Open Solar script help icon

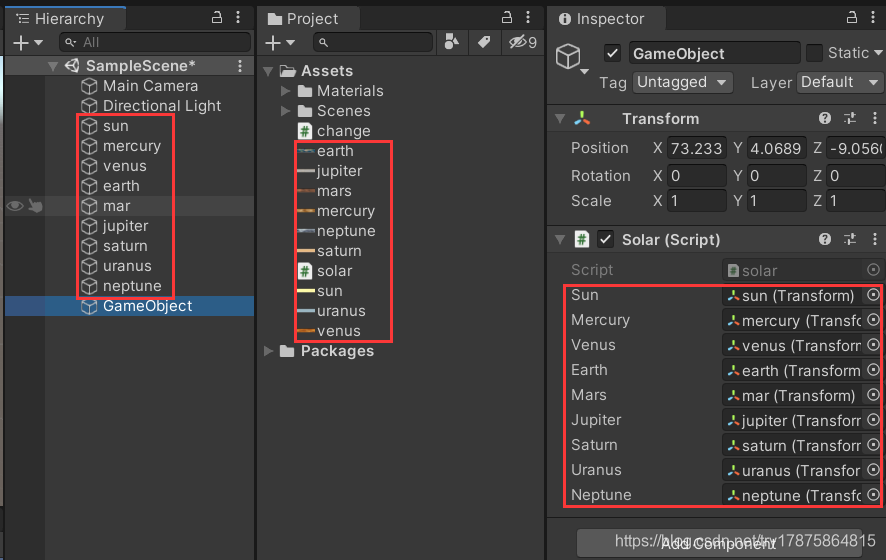tap(824, 239)
